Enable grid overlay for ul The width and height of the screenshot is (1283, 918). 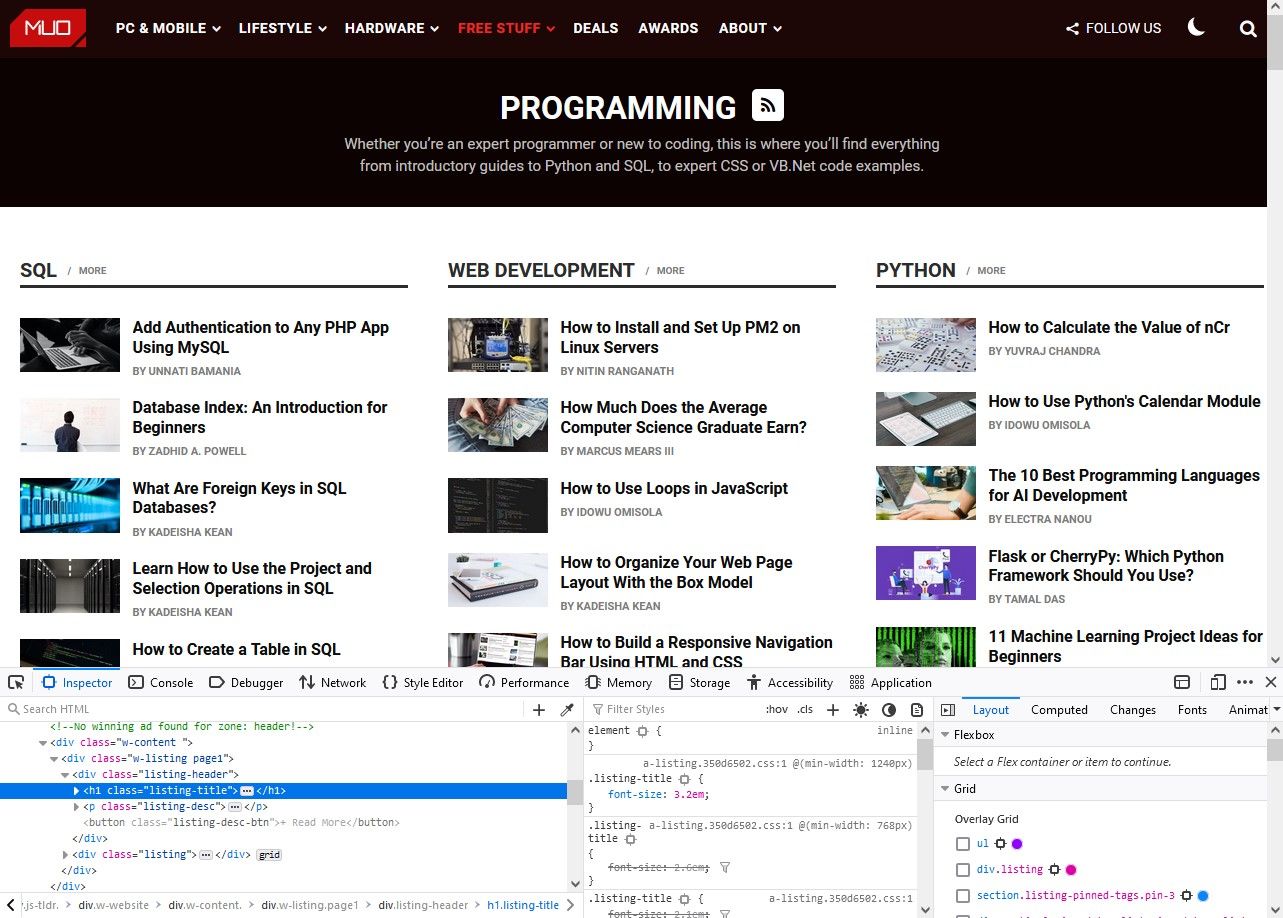click(x=963, y=844)
